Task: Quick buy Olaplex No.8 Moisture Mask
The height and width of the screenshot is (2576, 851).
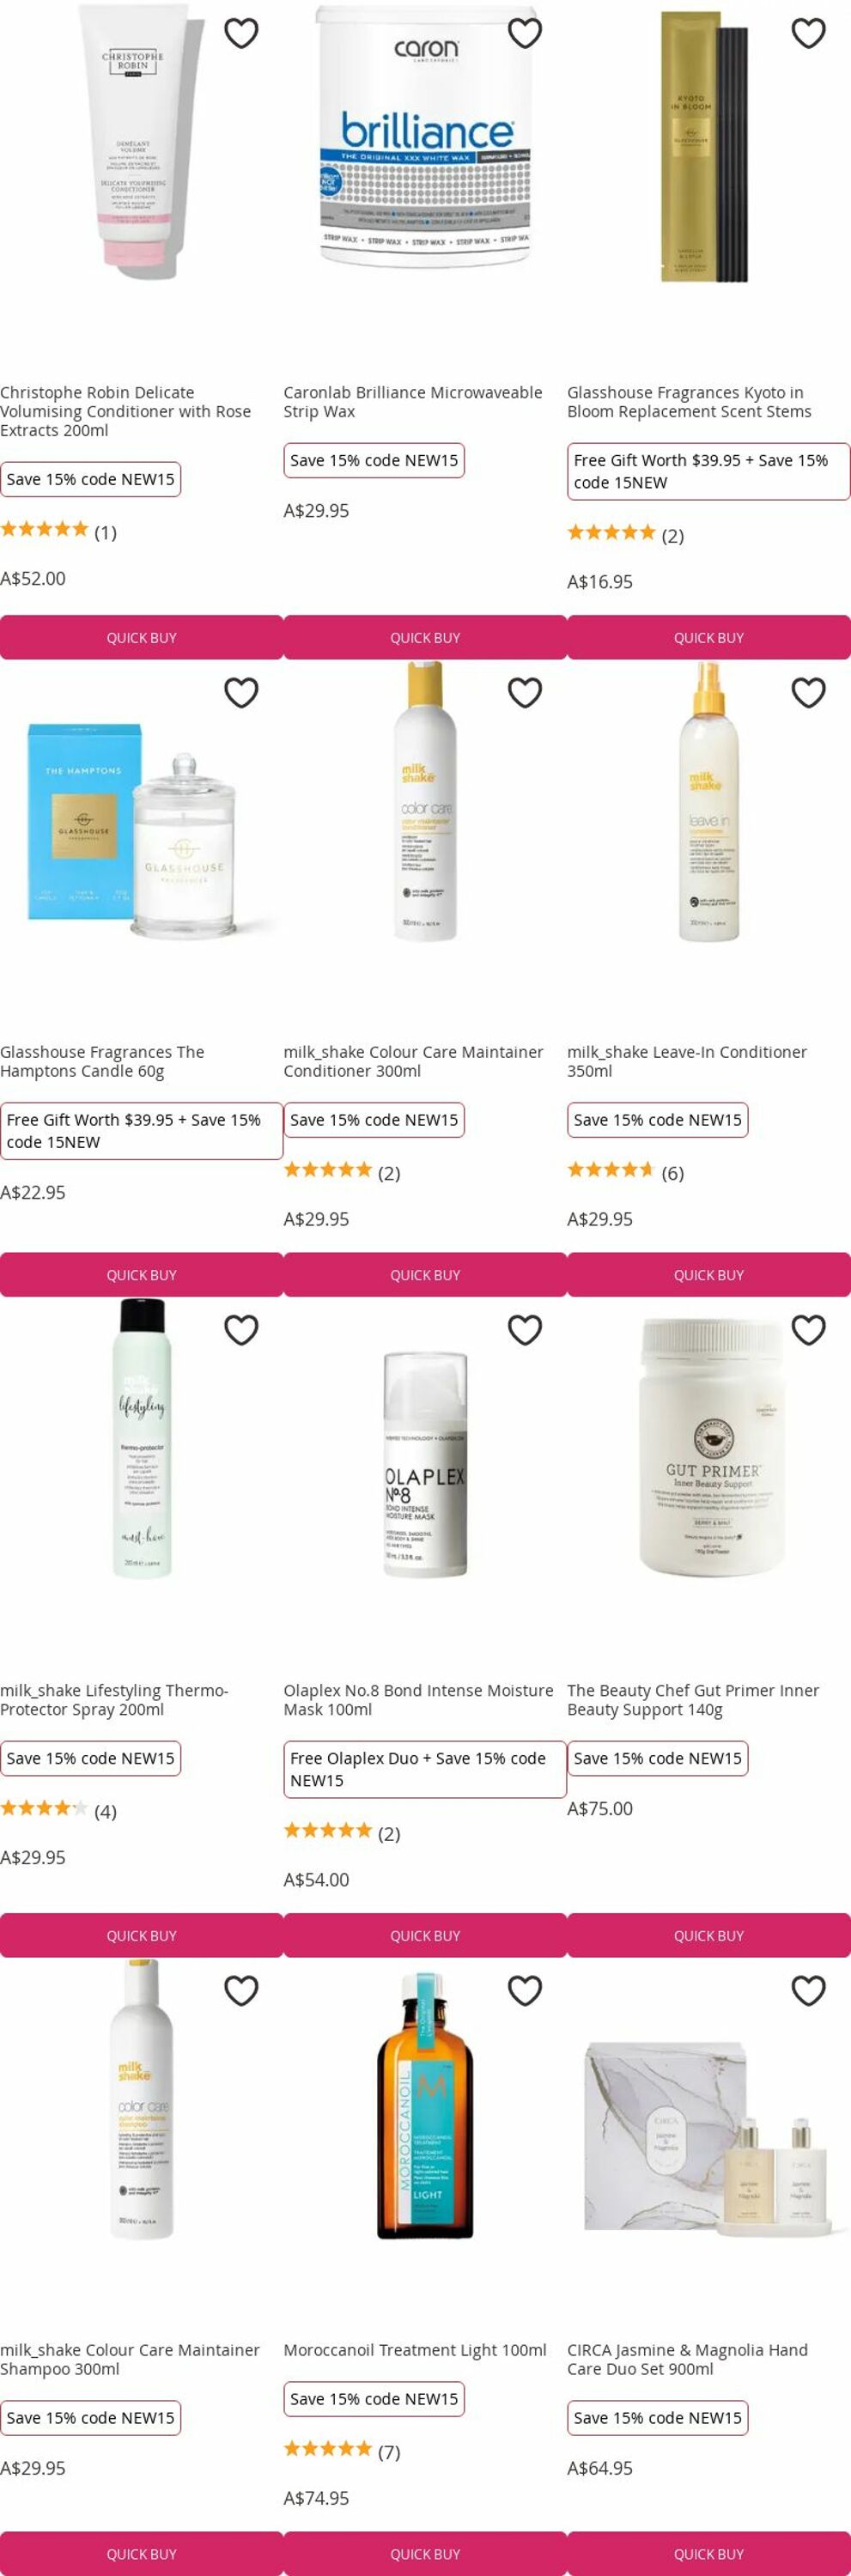Action: (x=425, y=1935)
